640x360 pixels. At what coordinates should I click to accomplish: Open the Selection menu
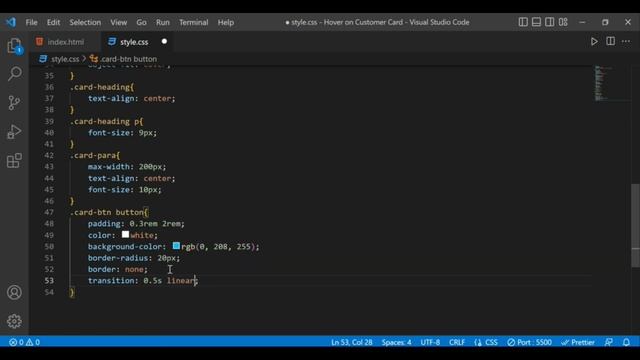point(85,22)
